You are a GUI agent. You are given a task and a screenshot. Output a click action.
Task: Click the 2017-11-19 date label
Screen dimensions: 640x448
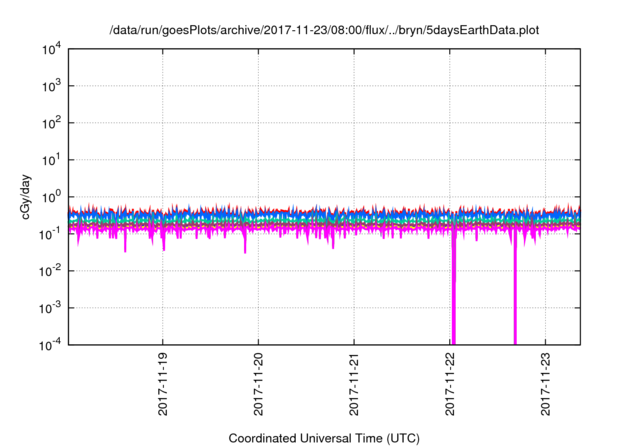point(162,384)
